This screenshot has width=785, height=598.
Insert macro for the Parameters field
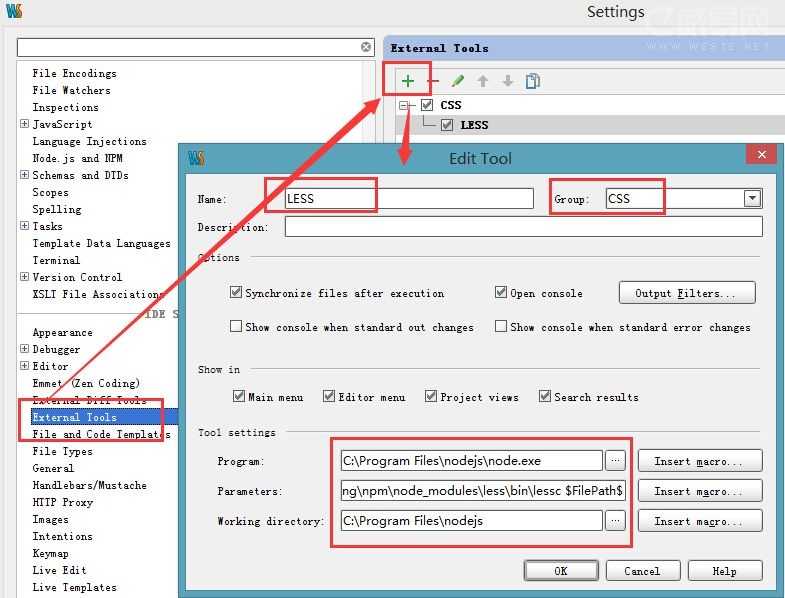point(700,491)
